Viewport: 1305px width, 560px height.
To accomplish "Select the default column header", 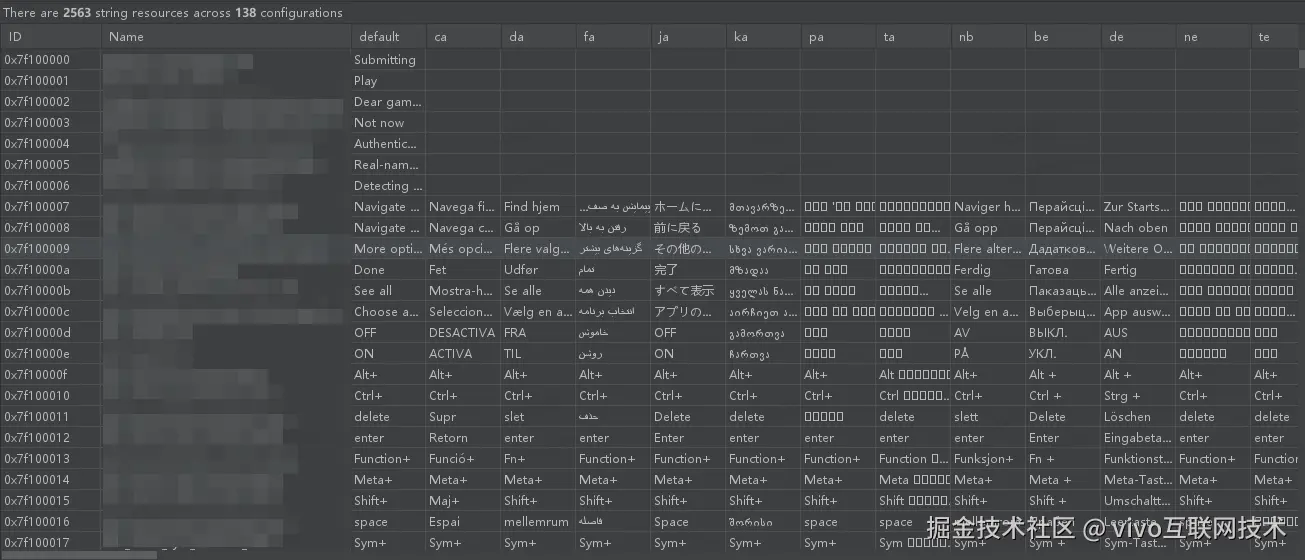I will [389, 37].
